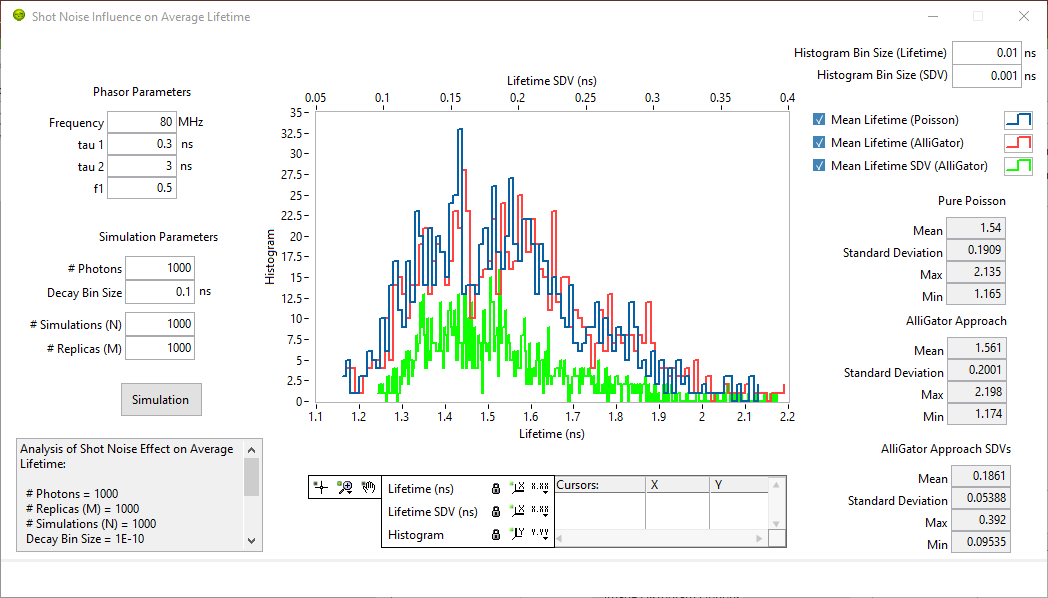Image resolution: width=1048 pixels, height=598 pixels.
Task: Autoscale once the Histogram Y axis
Action: click(517, 533)
